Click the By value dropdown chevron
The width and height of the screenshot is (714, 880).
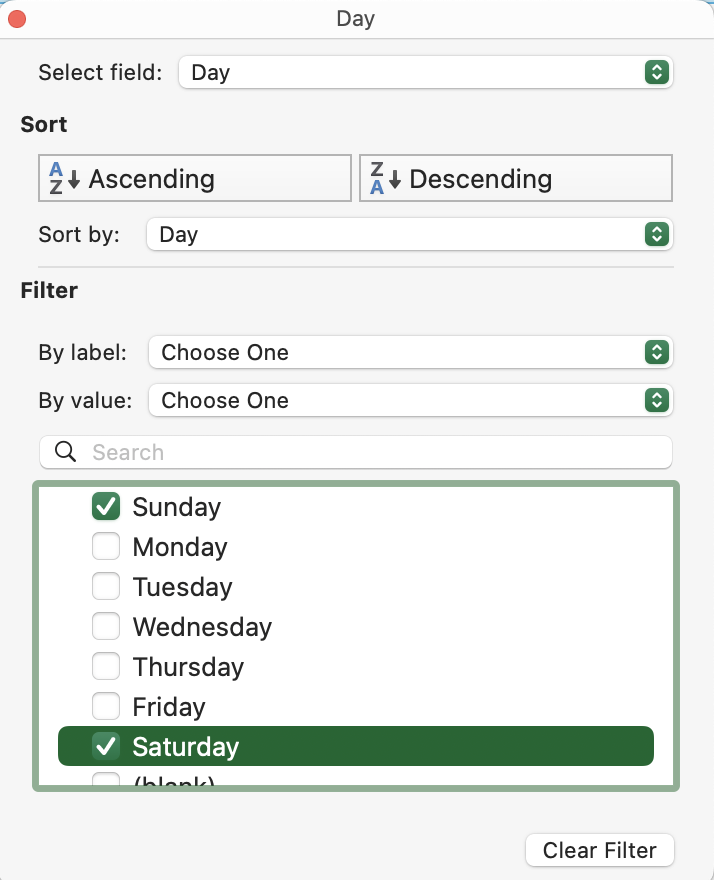click(656, 400)
